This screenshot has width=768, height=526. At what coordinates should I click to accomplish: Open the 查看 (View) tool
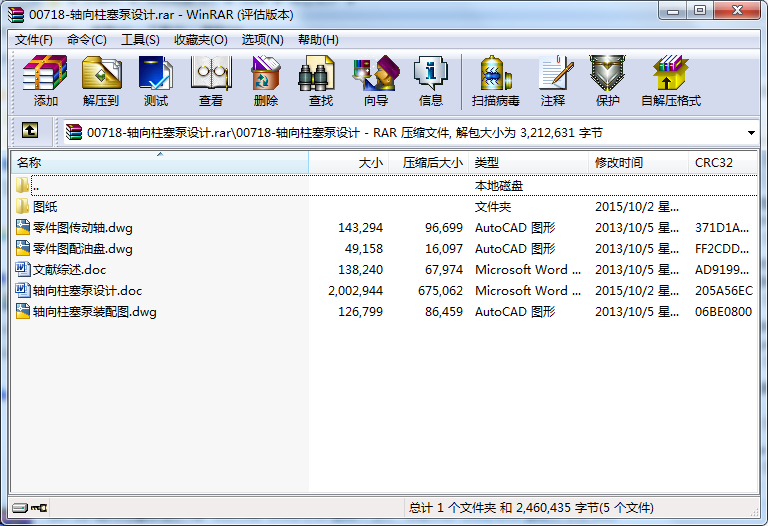(x=211, y=81)
